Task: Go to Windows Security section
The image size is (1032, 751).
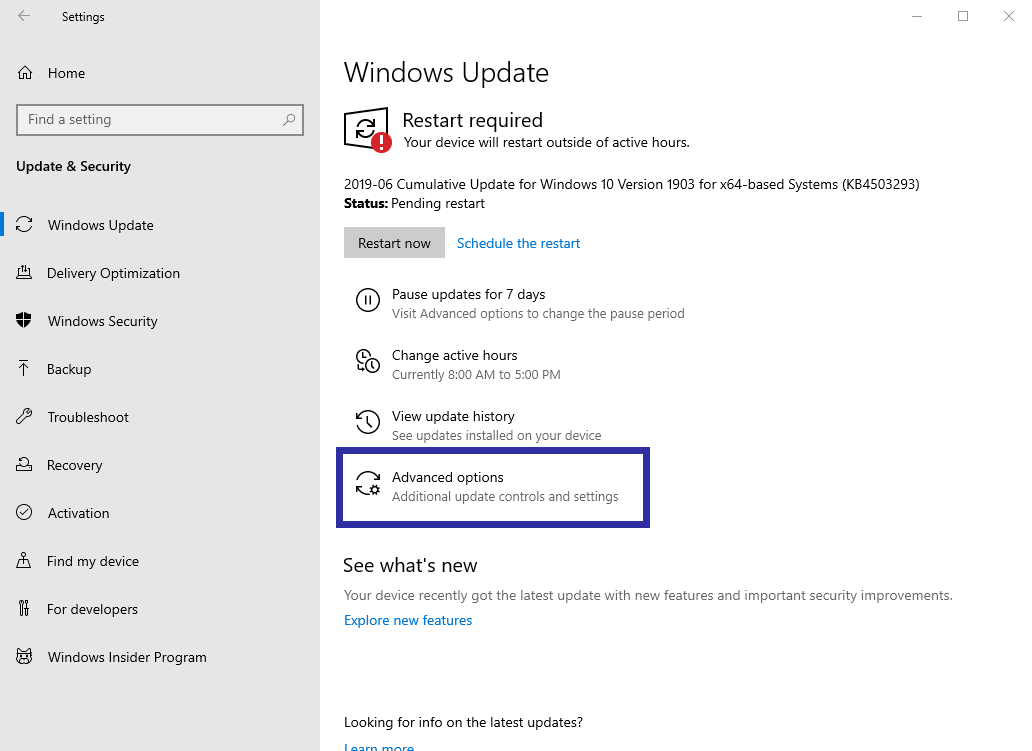Action: (103, 321)
